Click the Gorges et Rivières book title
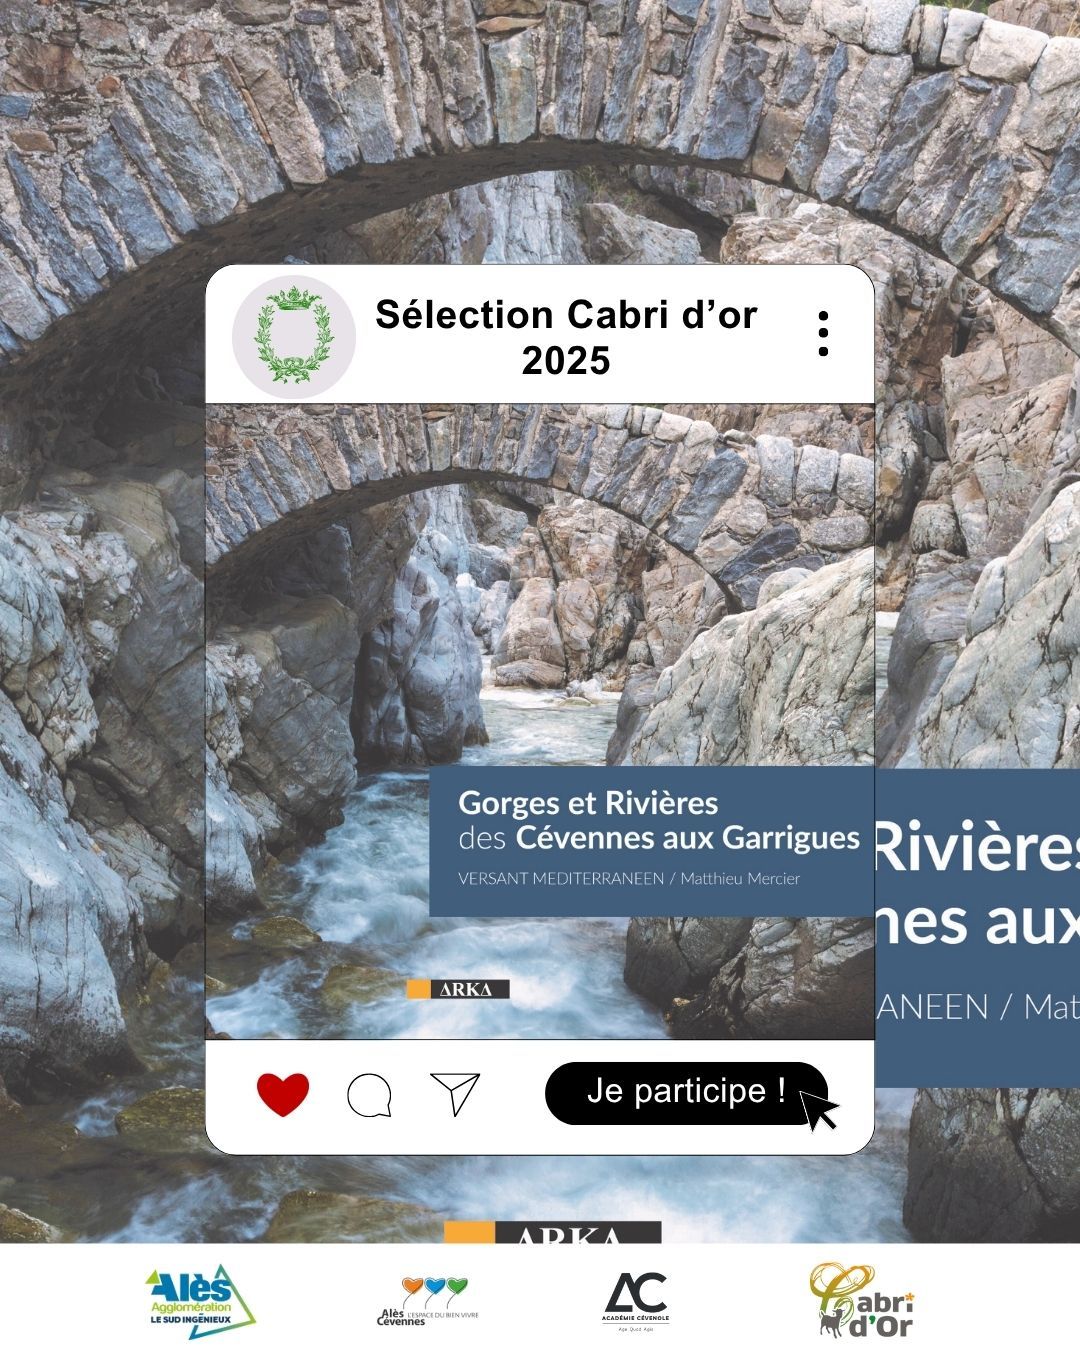The height and width of the screenshot is (1350, 1080). 588,803
